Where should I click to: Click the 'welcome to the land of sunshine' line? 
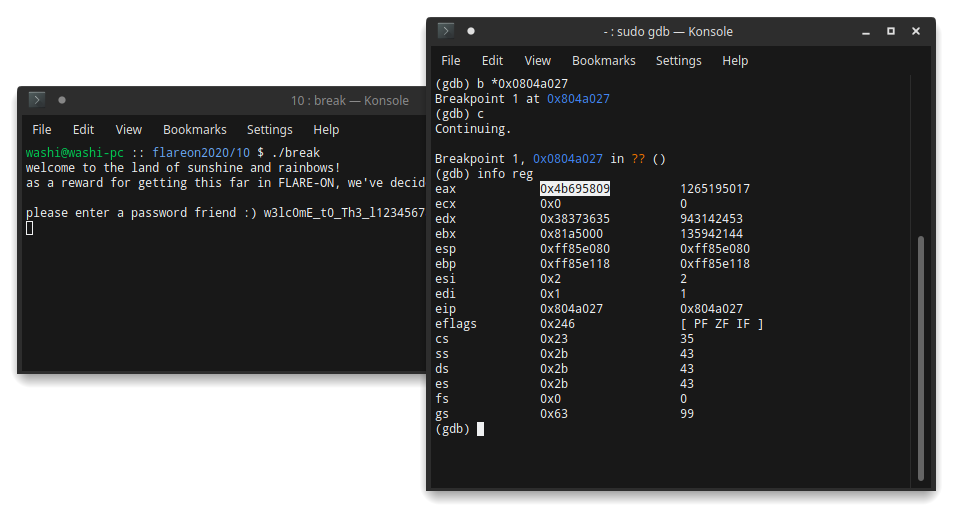183,168
